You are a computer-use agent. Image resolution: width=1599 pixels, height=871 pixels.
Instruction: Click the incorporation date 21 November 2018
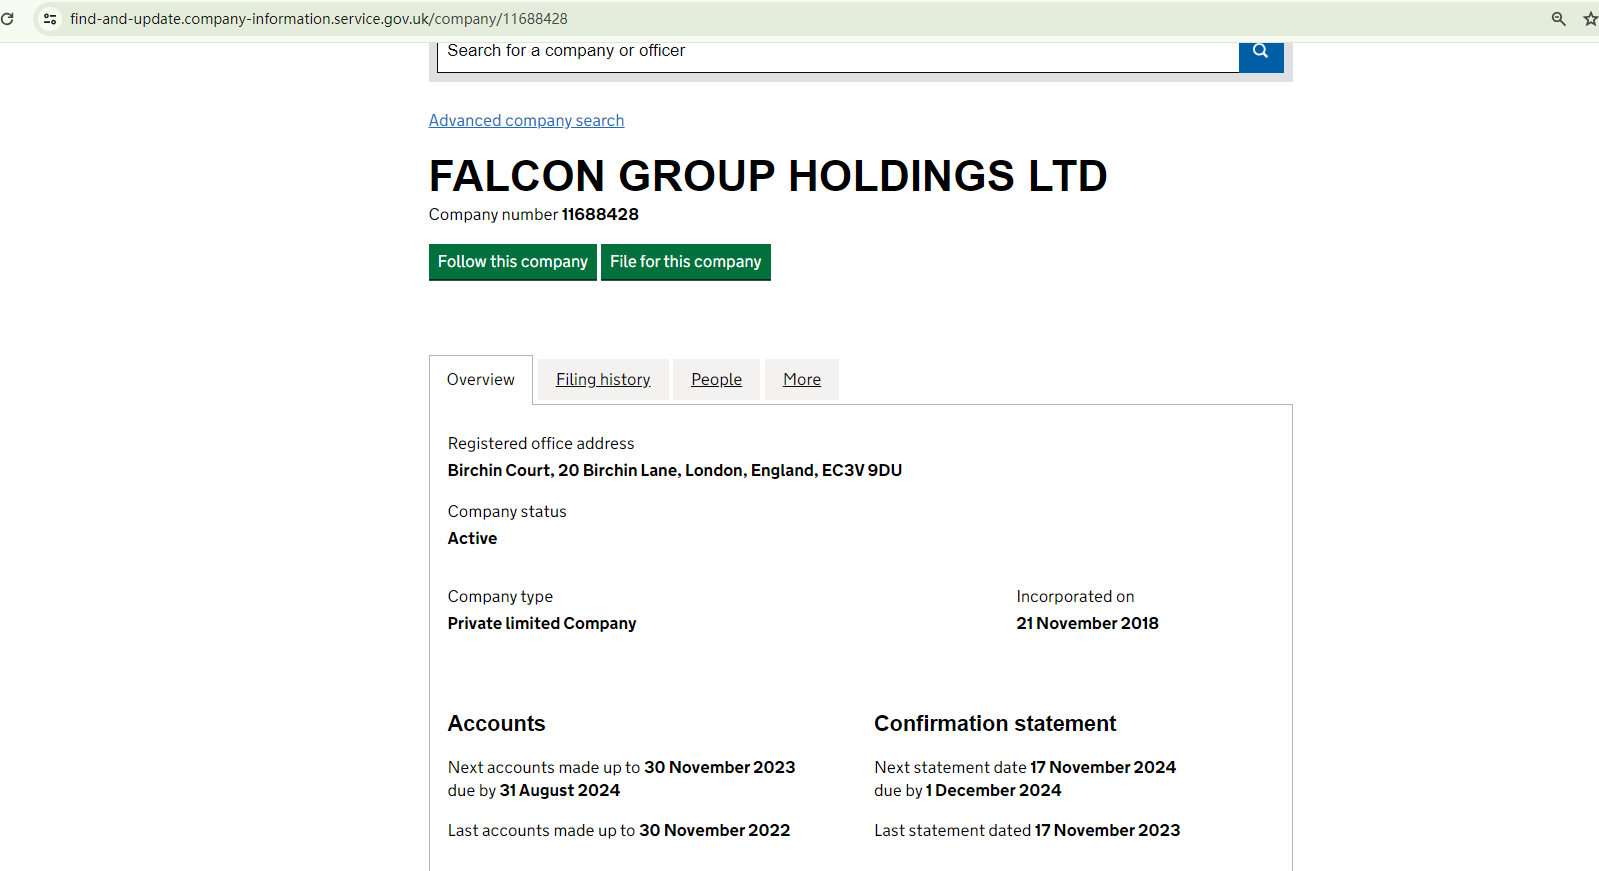tap(1087, 624)
